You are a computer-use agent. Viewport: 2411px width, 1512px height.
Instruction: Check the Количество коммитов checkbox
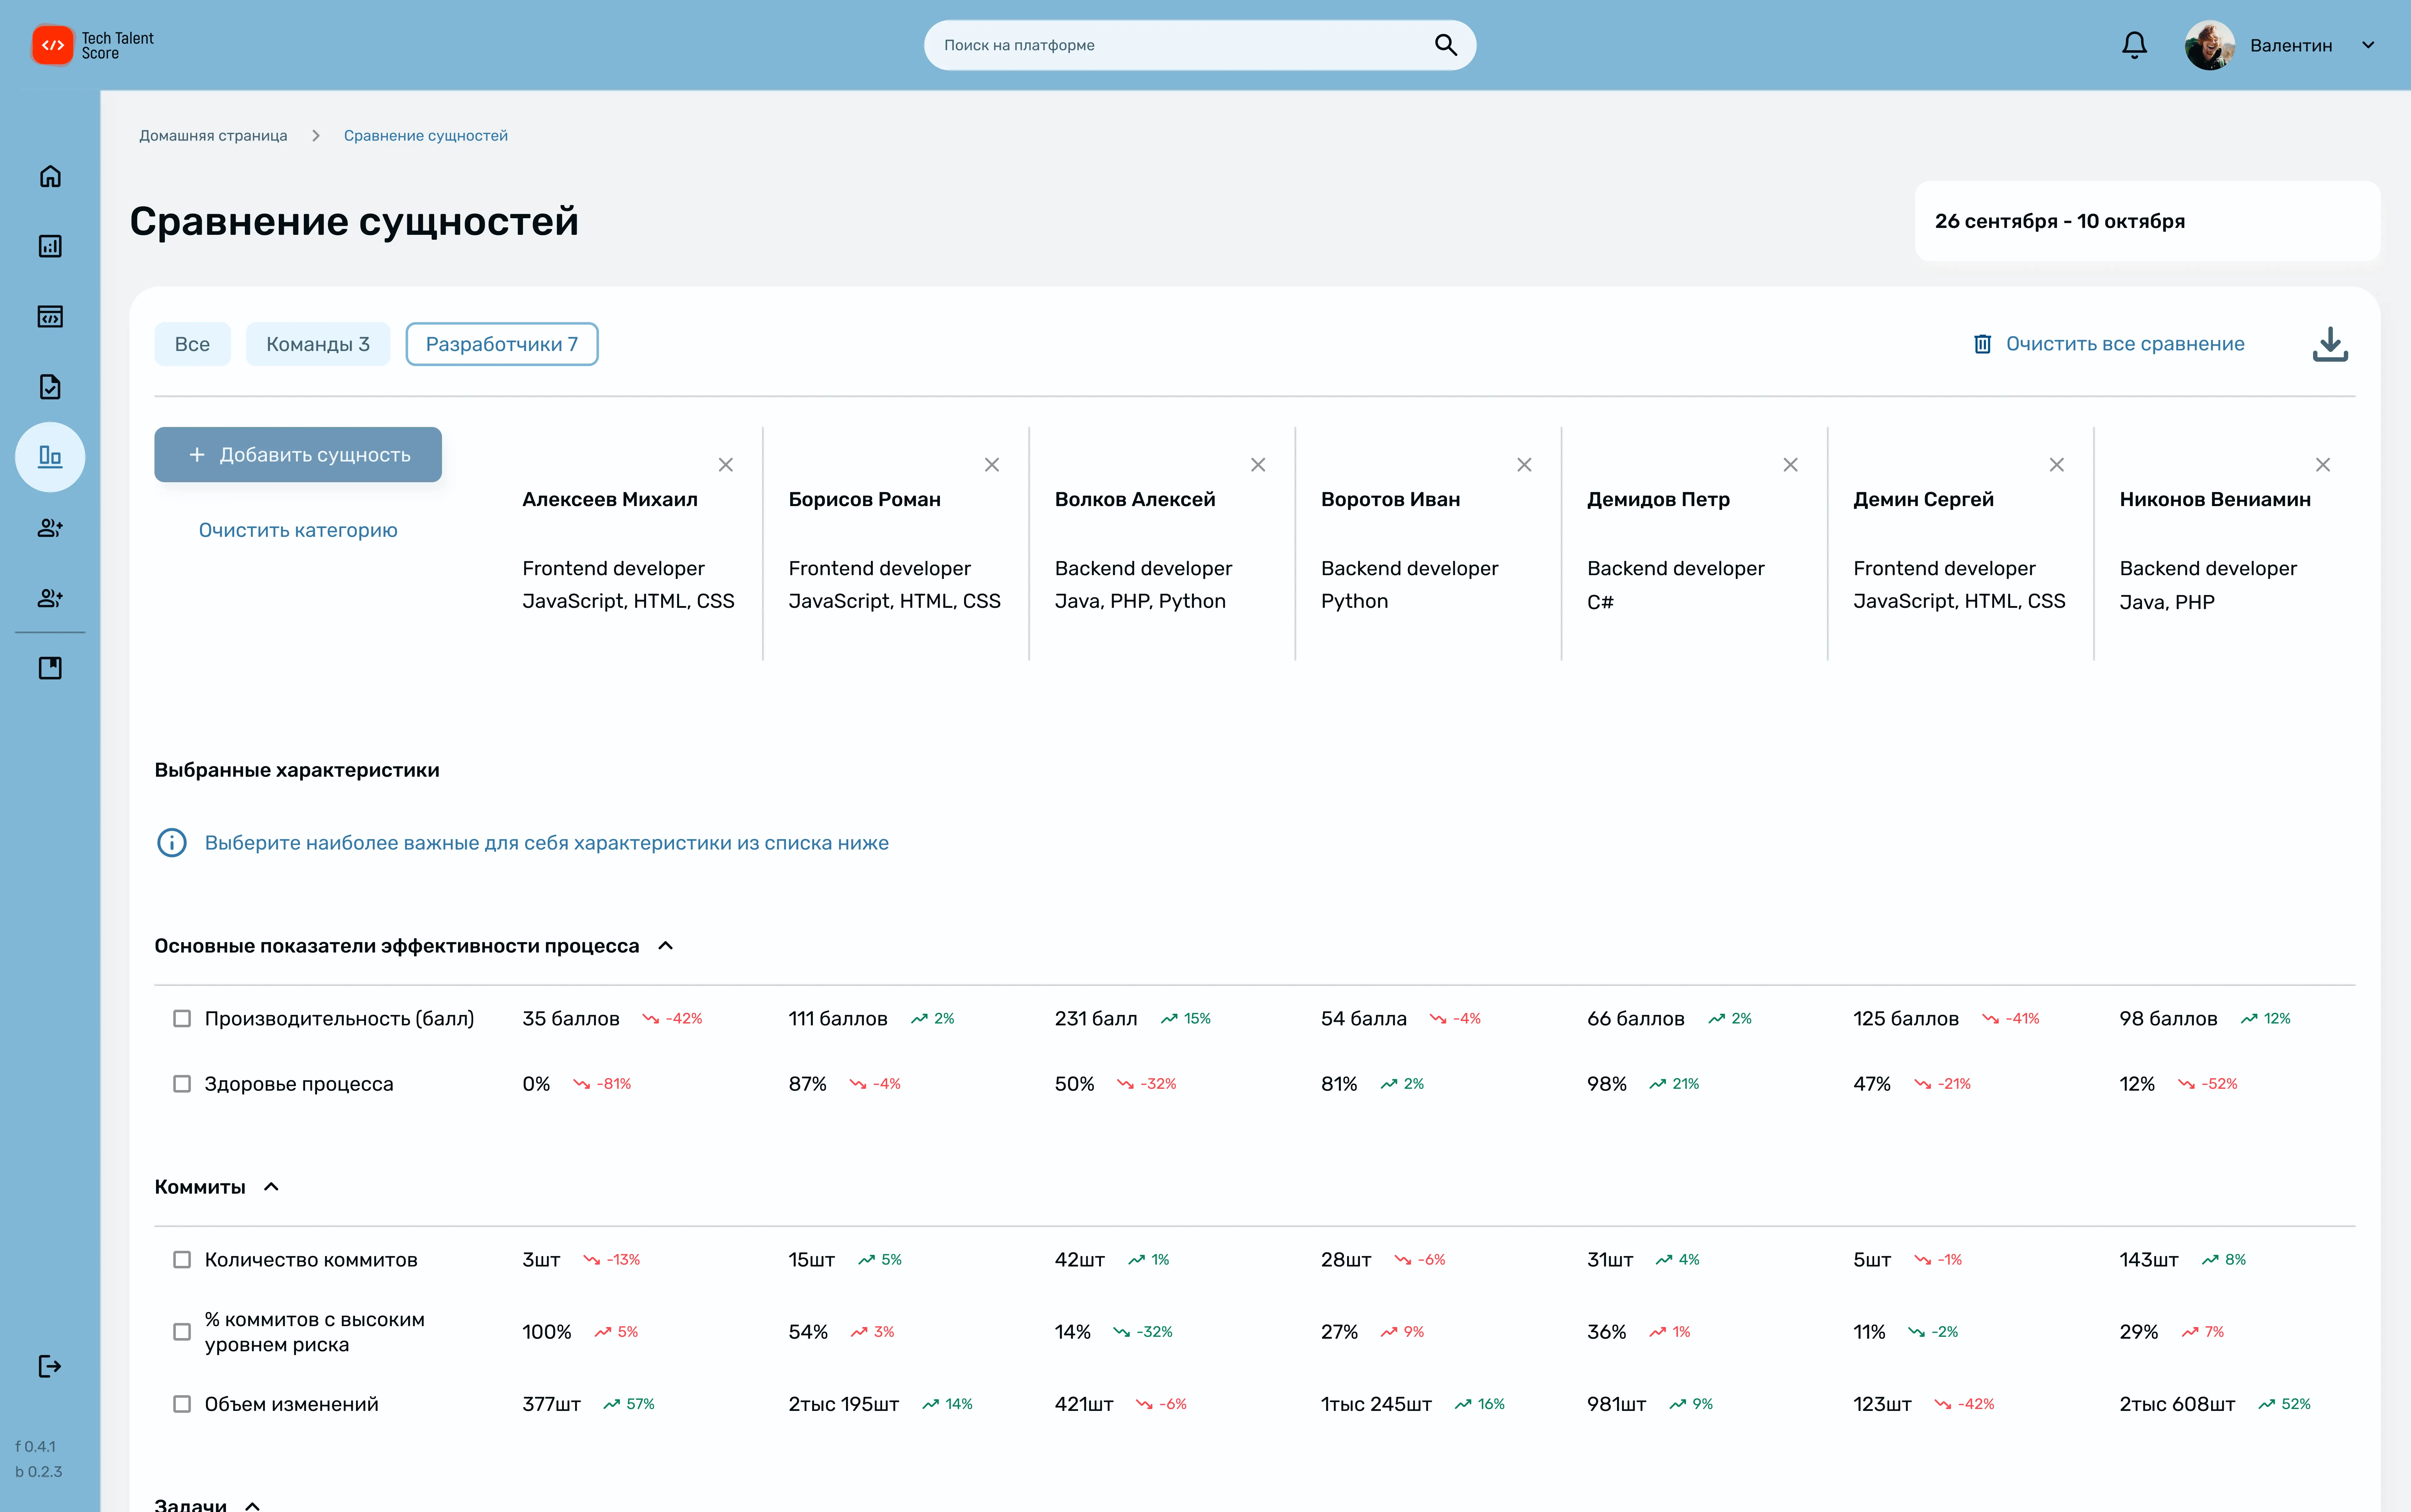182,1260
